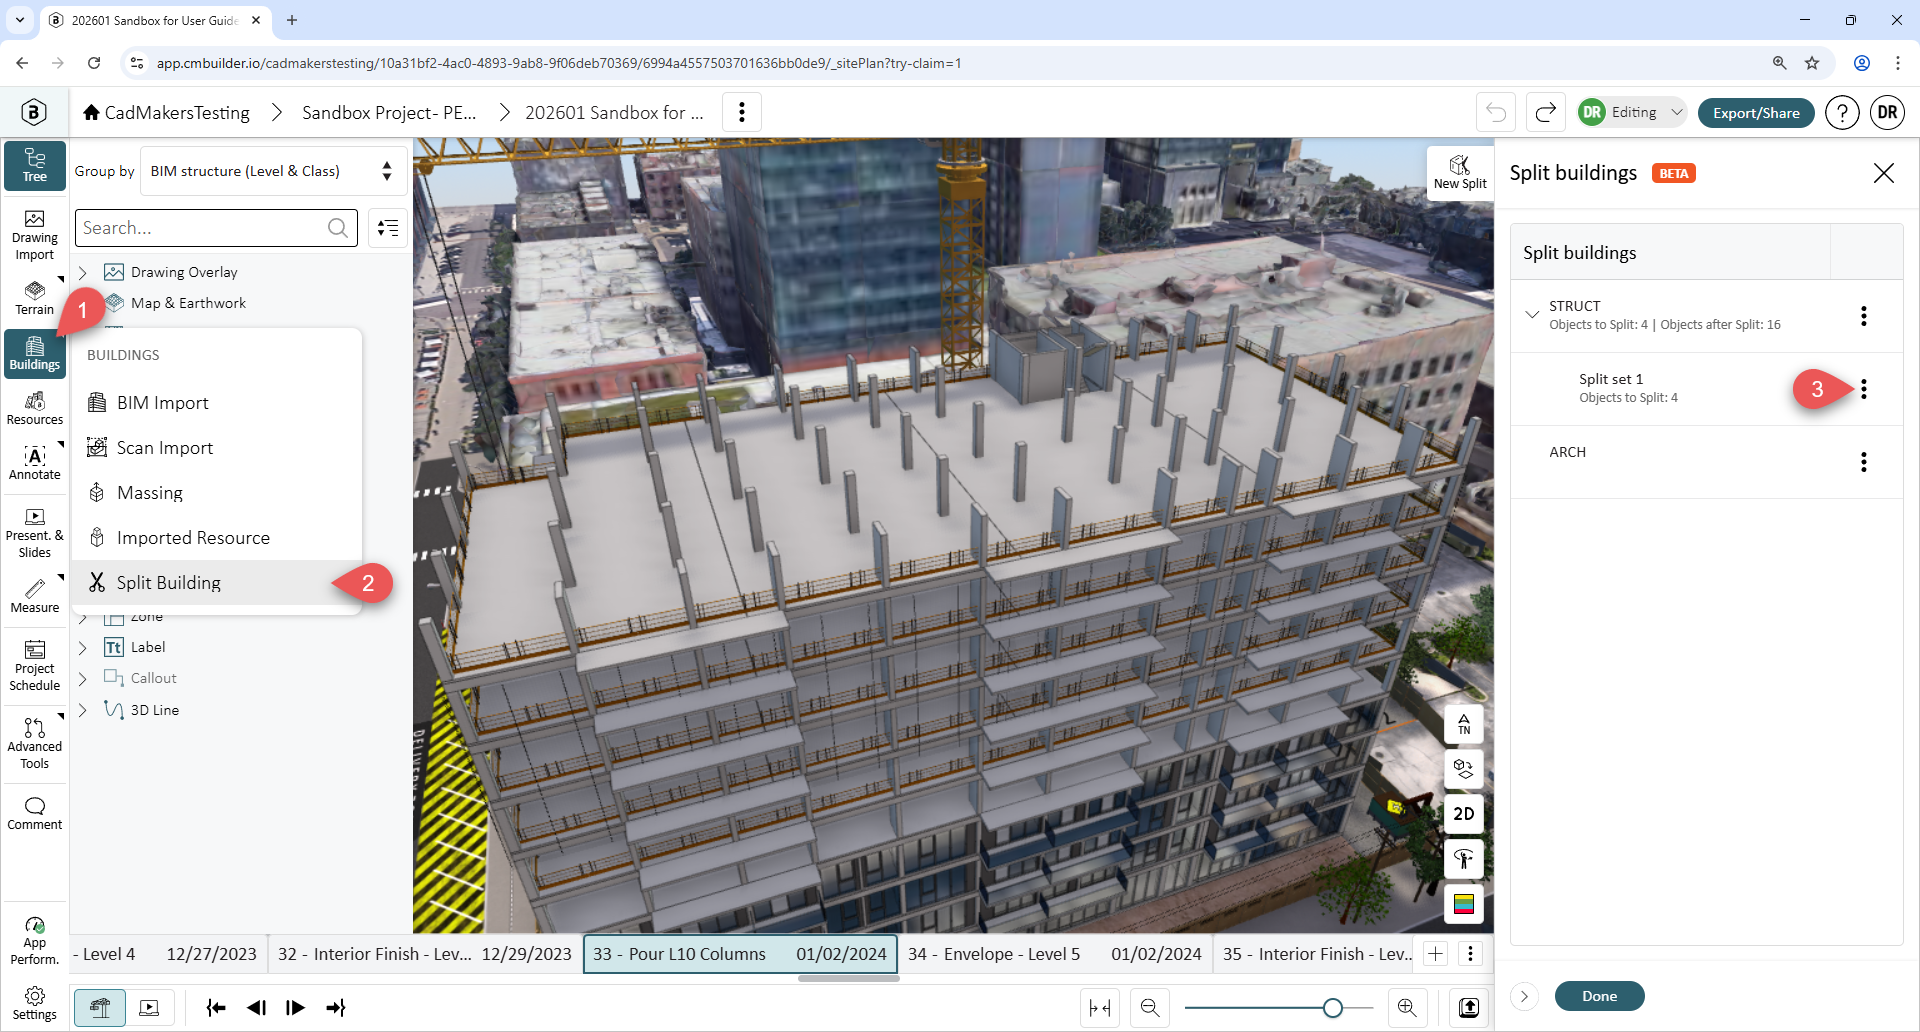Screen dimensions: 1920x1032
Task: Jump to first timeline step
Action: [x=216, y=1008]
